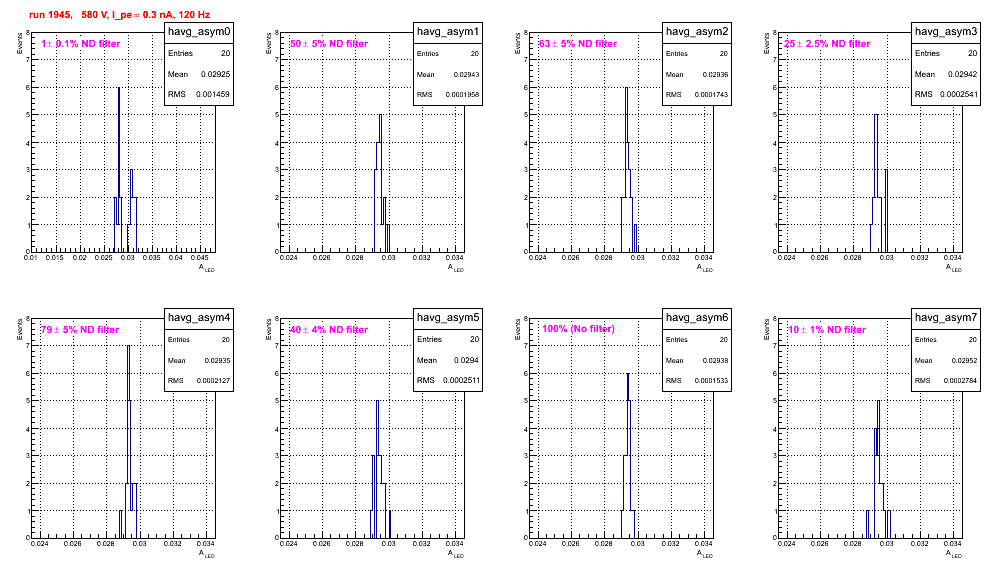996x572 pixels.
Task: Select the 63± 5% ND filter label
Action: 578,44
